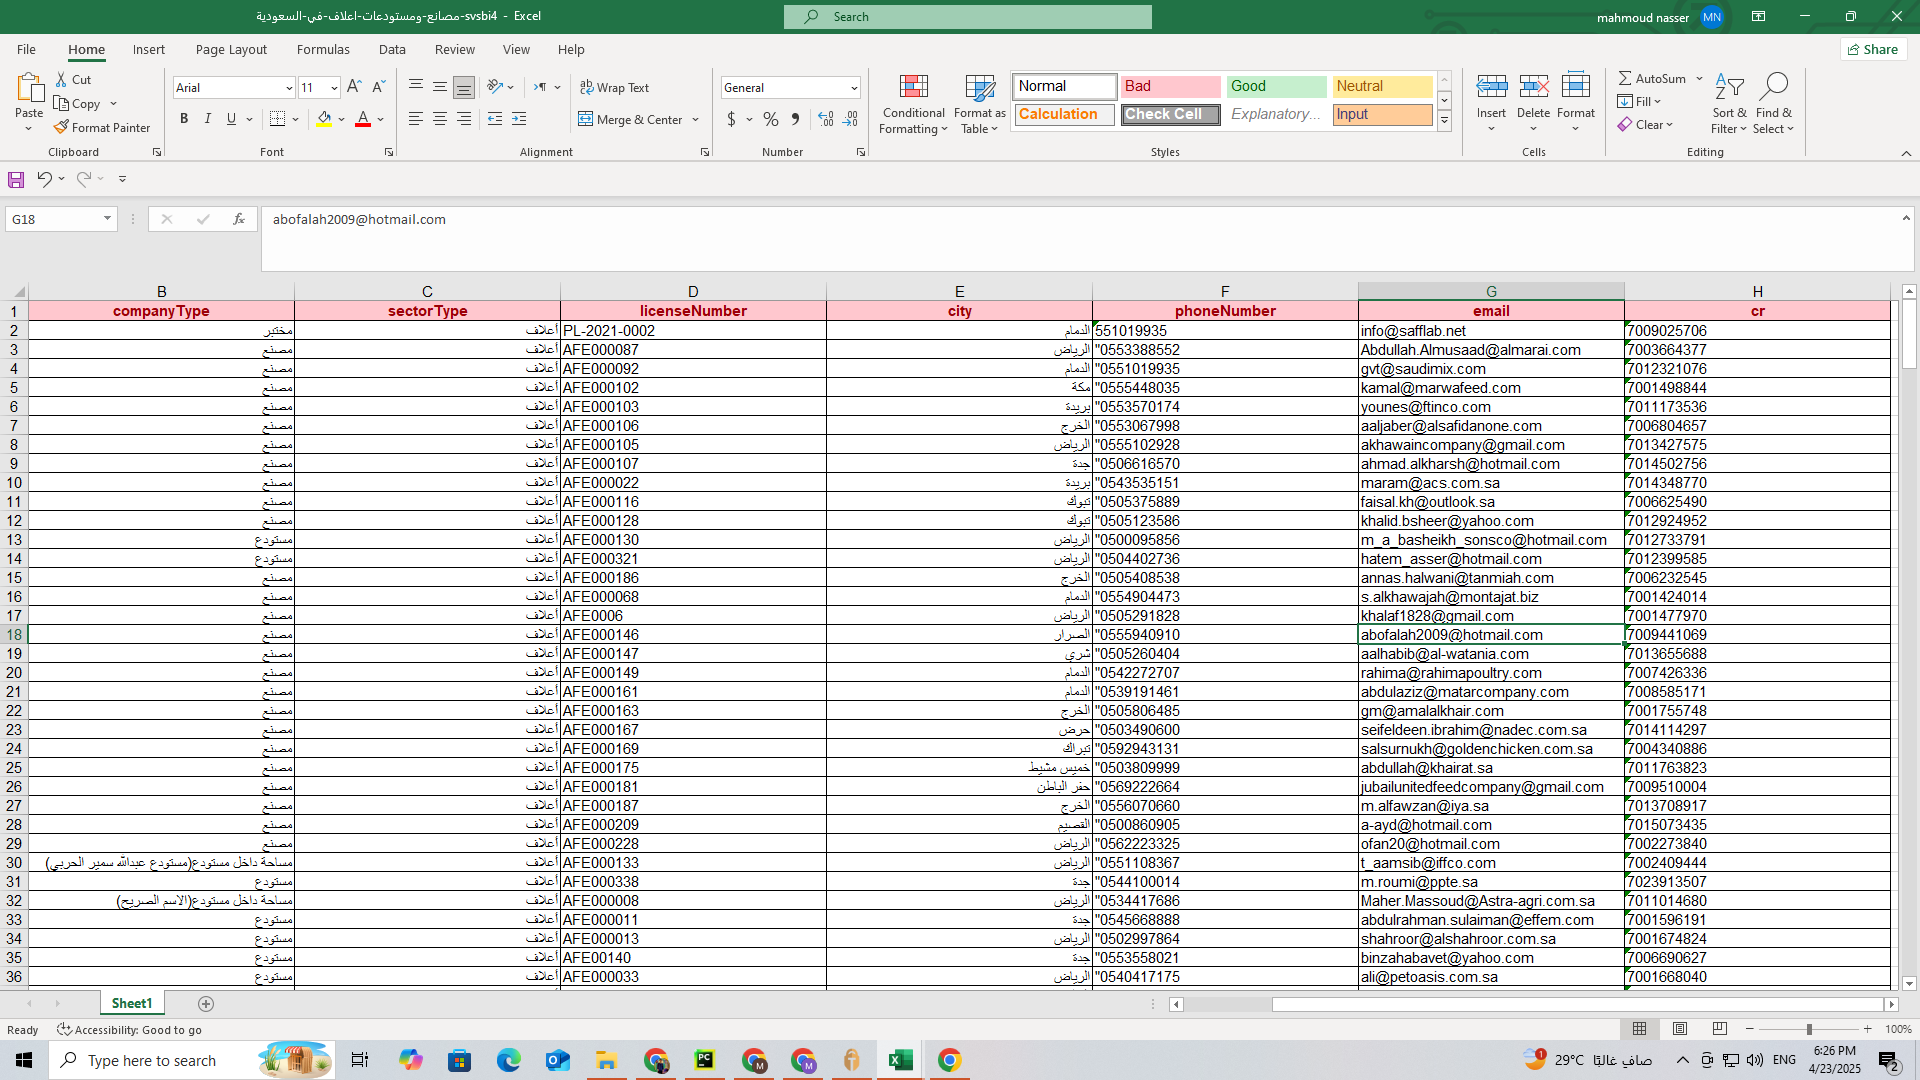Screen dimensions: 1920x1080
Task: Open the General number format dropdown
Action: click(853, 88)
